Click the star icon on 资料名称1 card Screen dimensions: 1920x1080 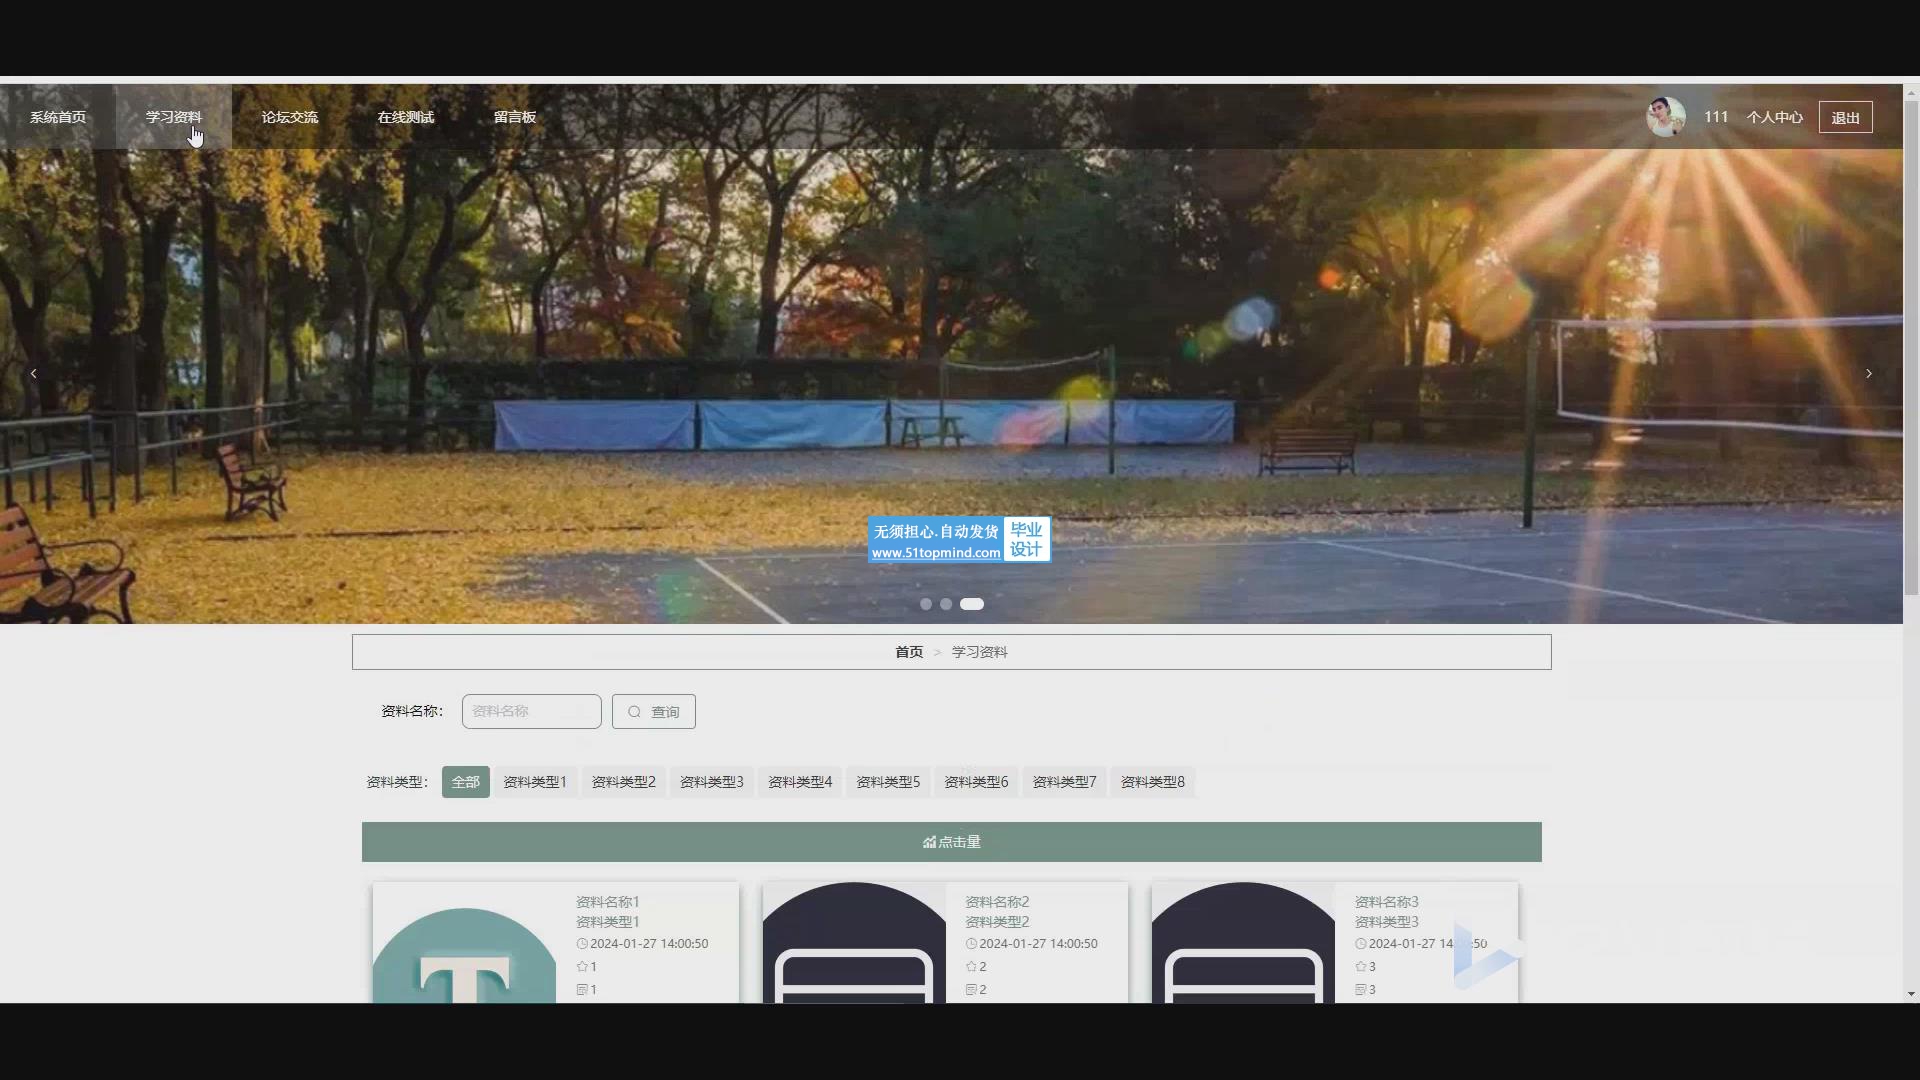582,967
